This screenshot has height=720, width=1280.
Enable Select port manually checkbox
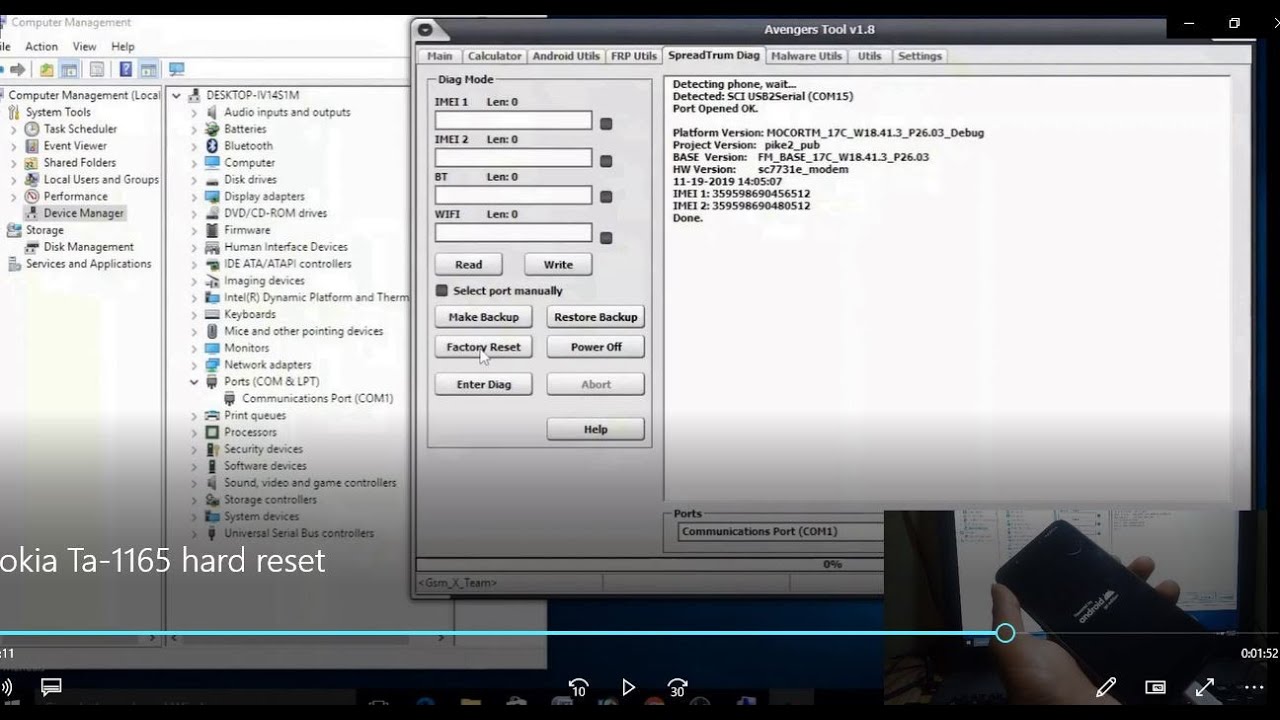point(442,291)
